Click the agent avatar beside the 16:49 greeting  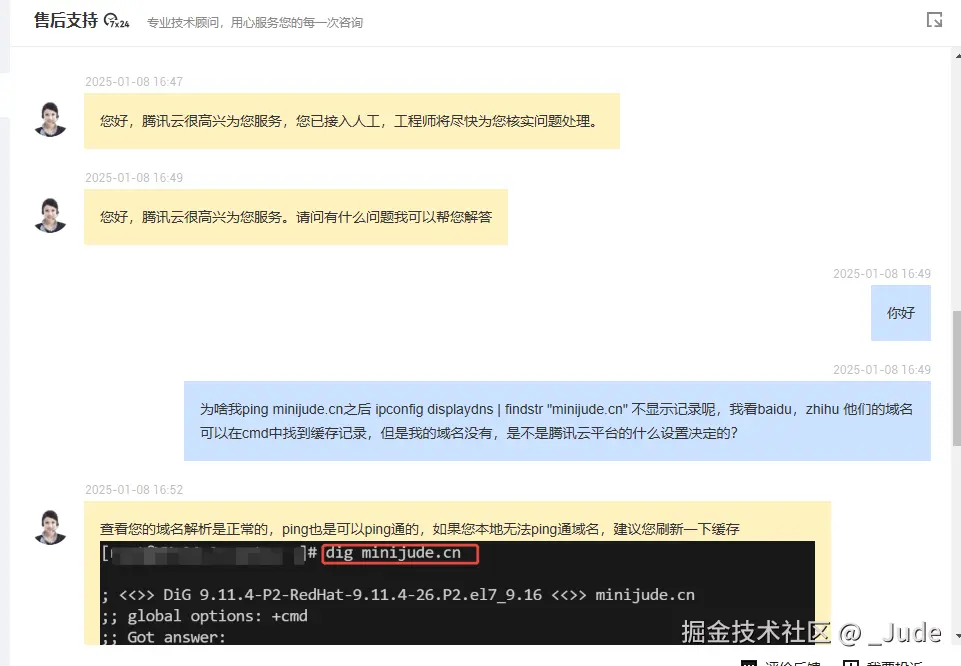[50, 215]
